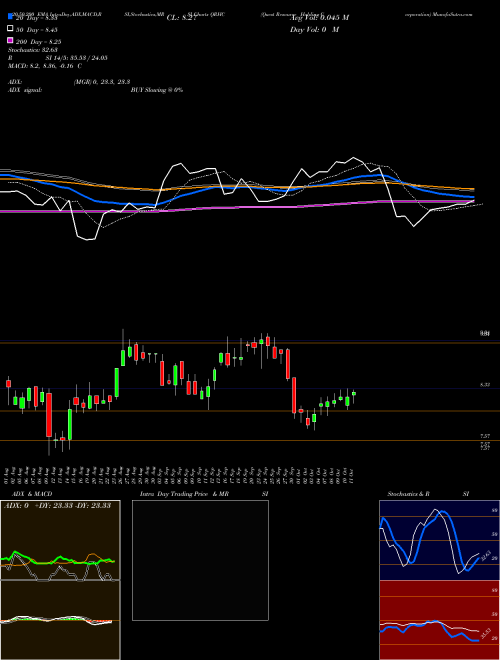500x660 pixels.
Task: Click the CL closing price value
Action: pyautogui.click(x=182, y=18)
